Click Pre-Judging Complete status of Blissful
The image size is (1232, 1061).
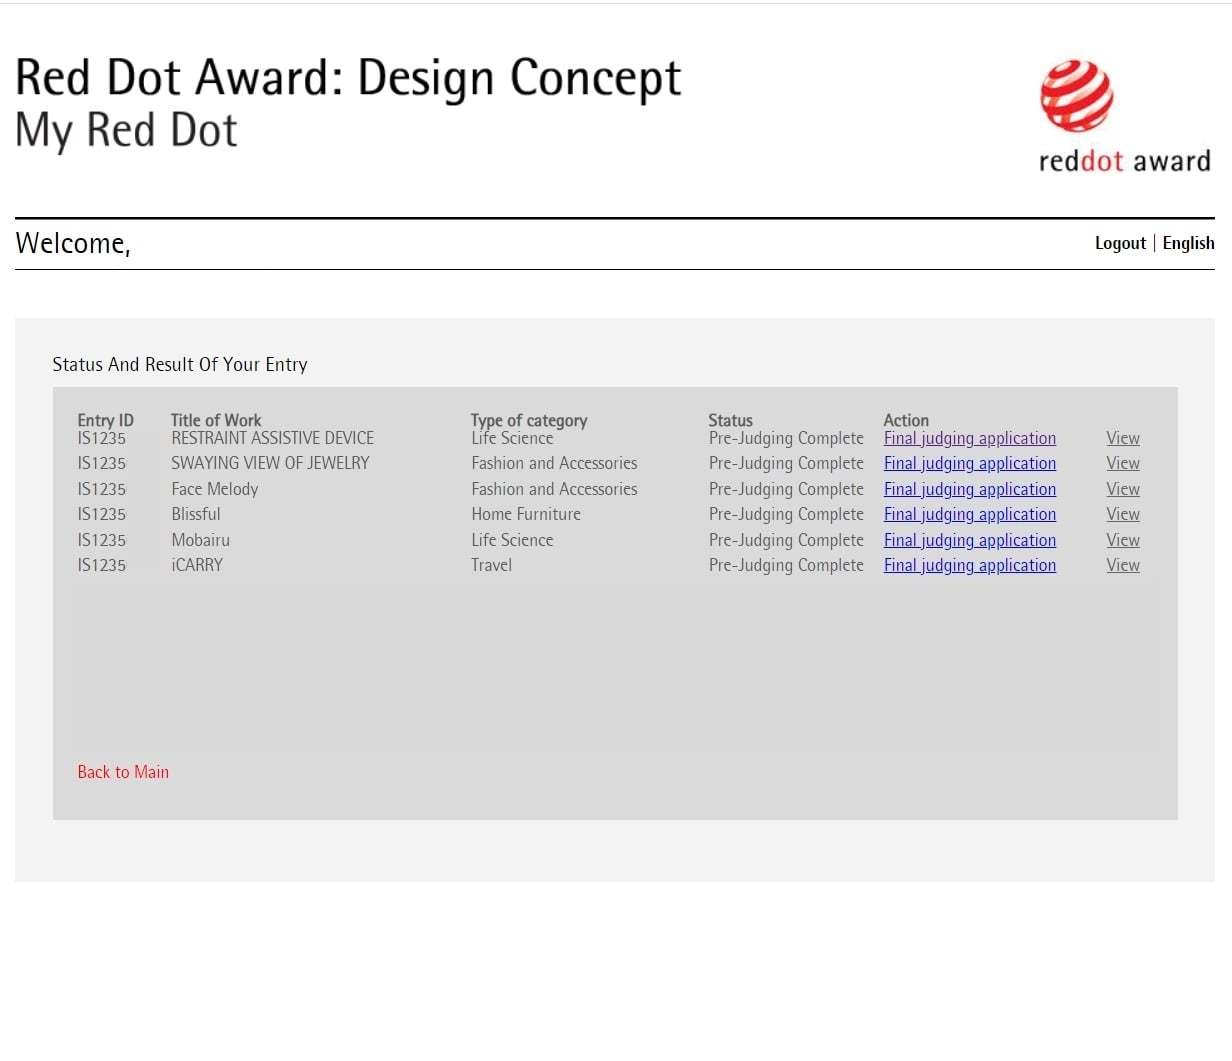click(786, 514)
